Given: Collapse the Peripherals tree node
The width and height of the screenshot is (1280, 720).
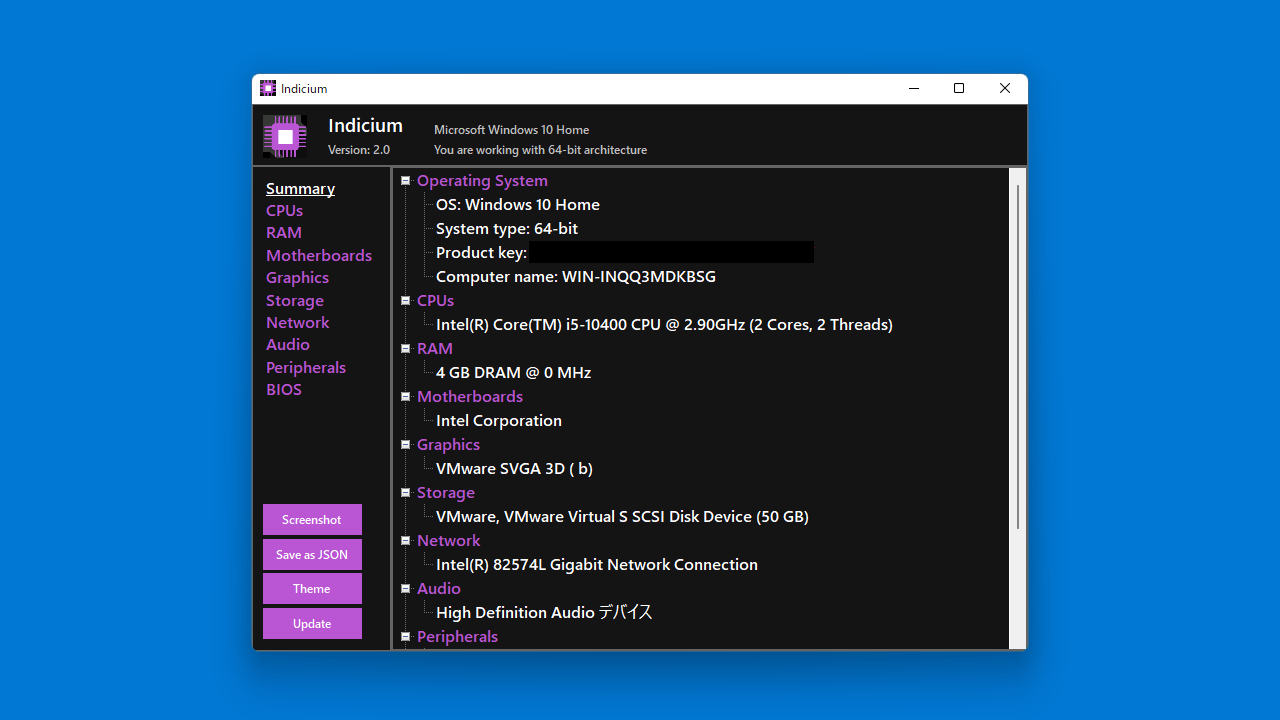Looking at the screenshot, I should (x=406, y=637).
